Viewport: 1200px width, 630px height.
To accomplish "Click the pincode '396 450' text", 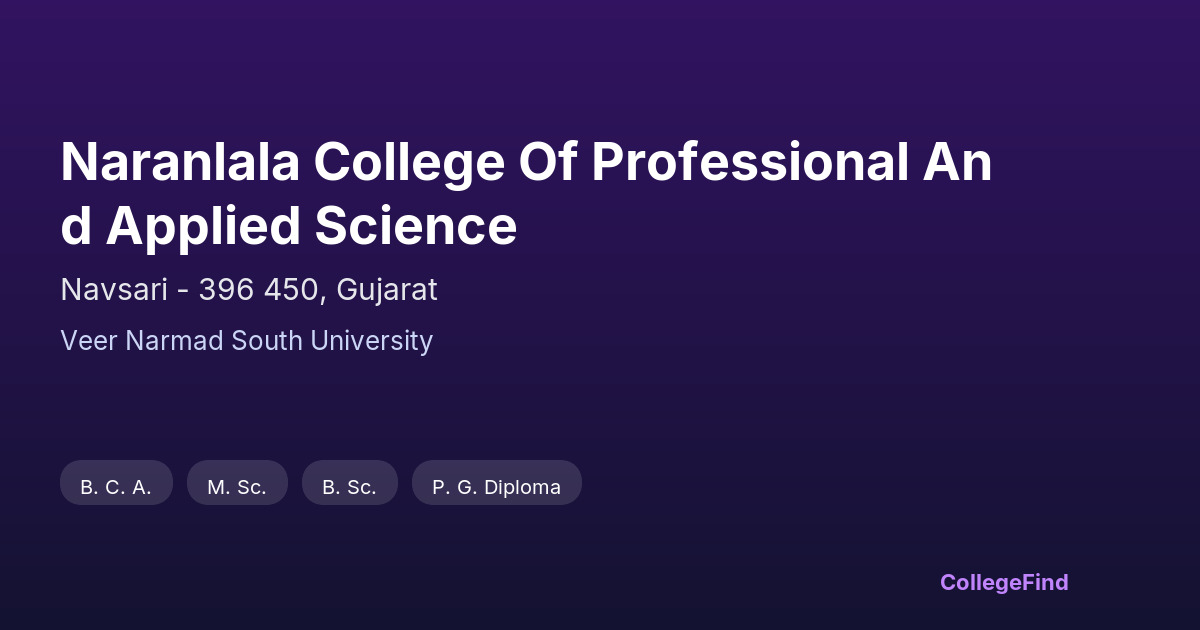I will (x=260, y=290).
